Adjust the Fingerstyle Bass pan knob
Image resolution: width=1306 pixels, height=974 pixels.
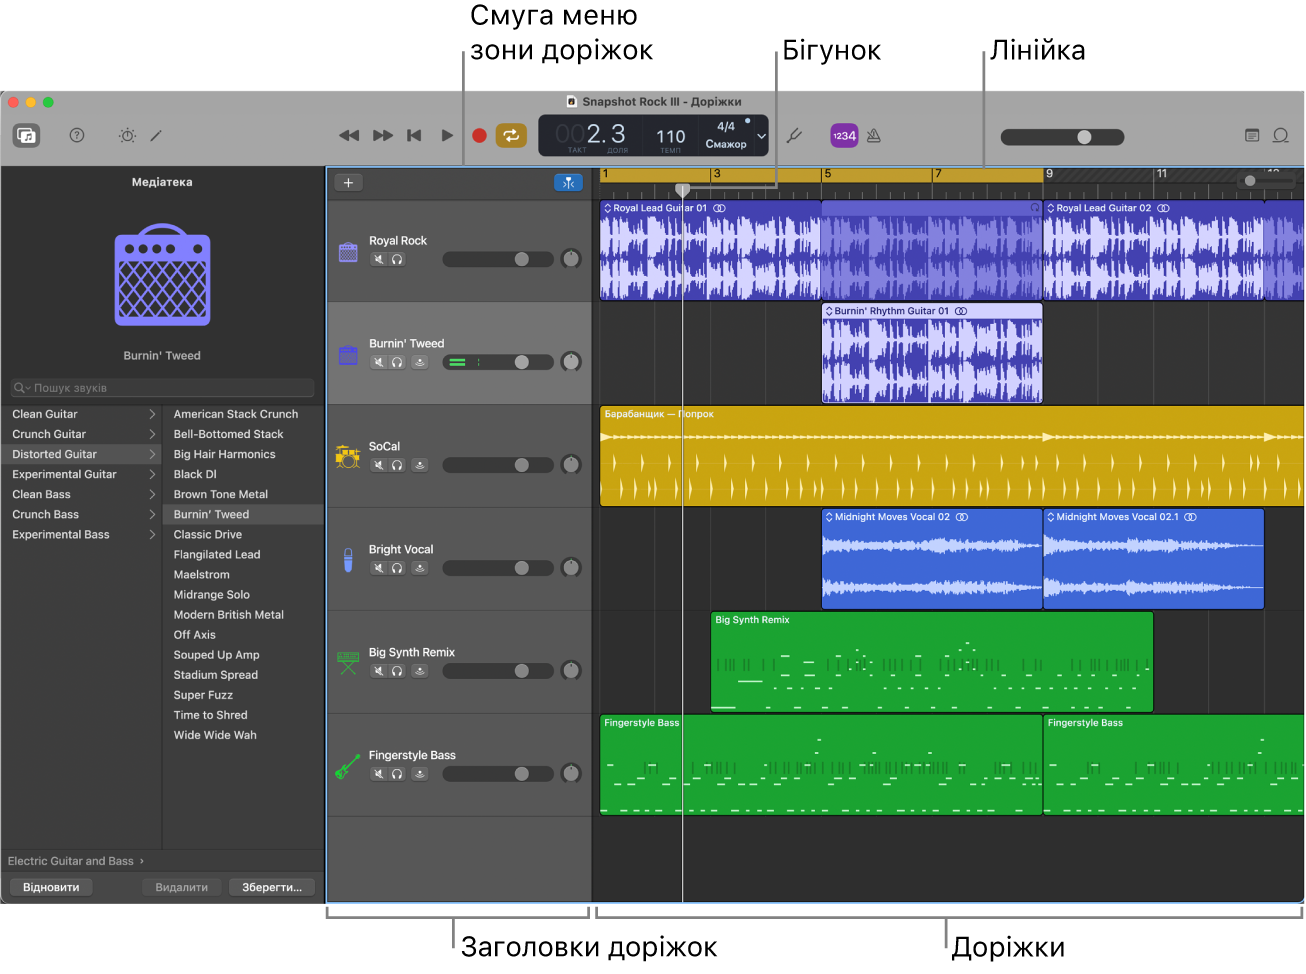tap(571, 774)
